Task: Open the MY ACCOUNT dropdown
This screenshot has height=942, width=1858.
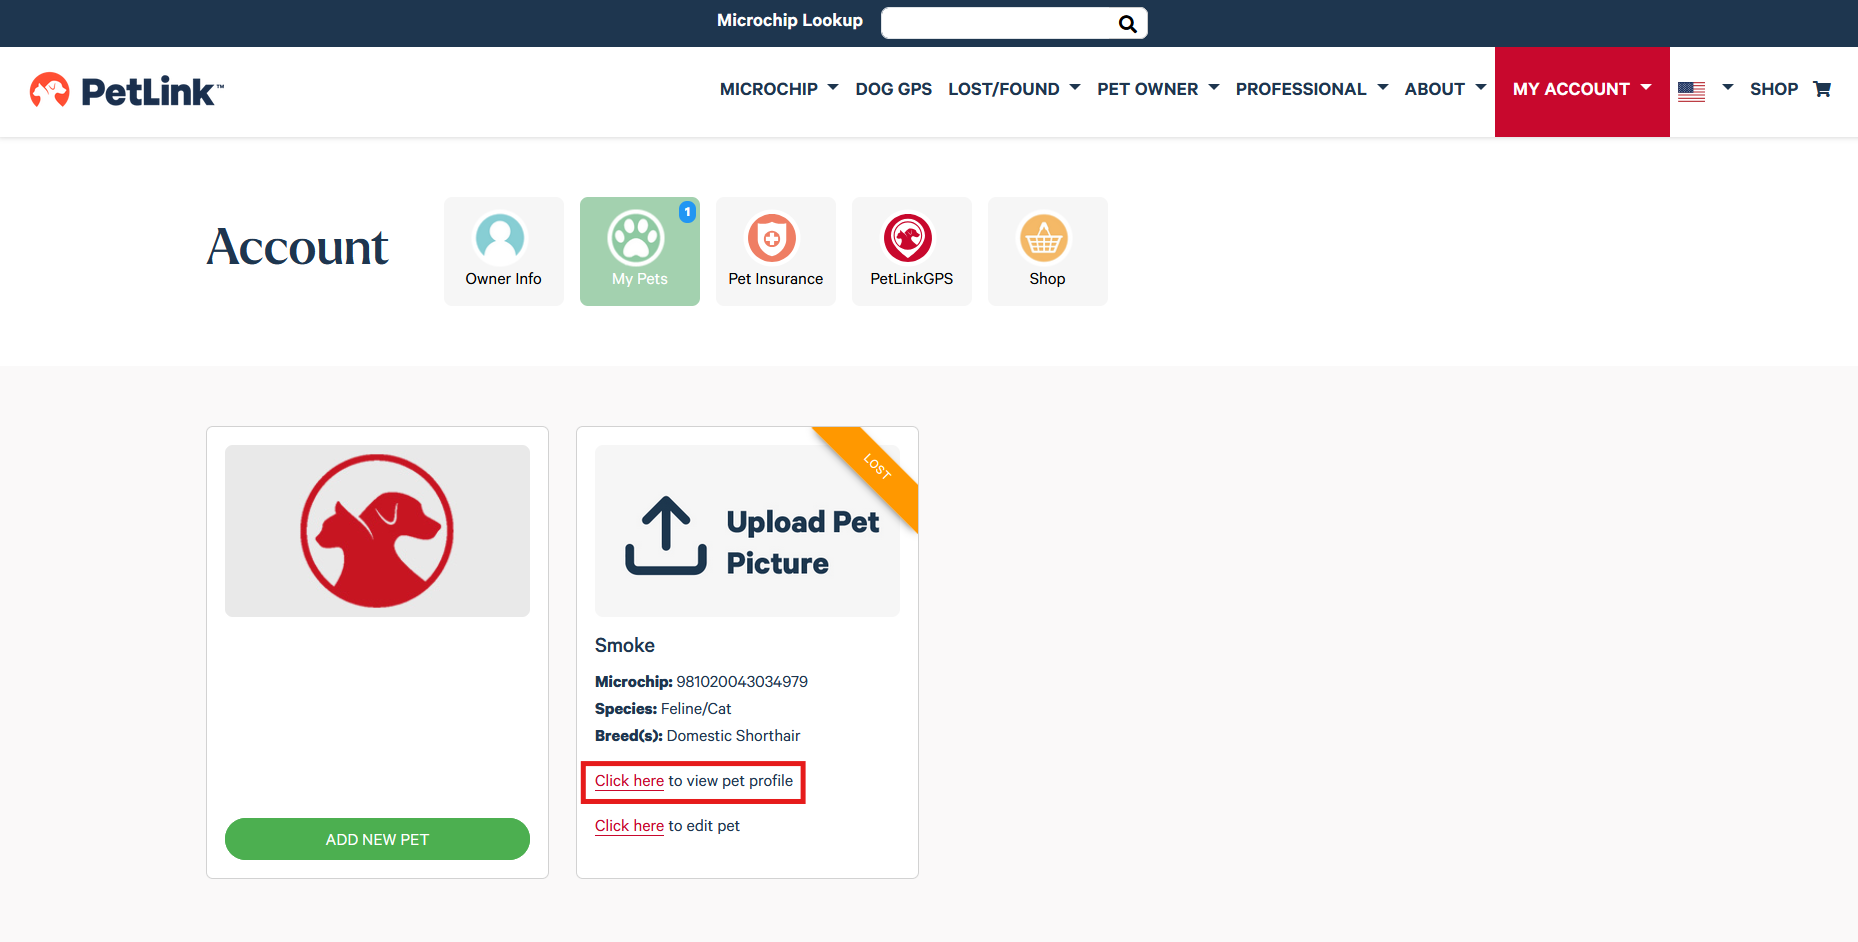Action: [1582, 91]
